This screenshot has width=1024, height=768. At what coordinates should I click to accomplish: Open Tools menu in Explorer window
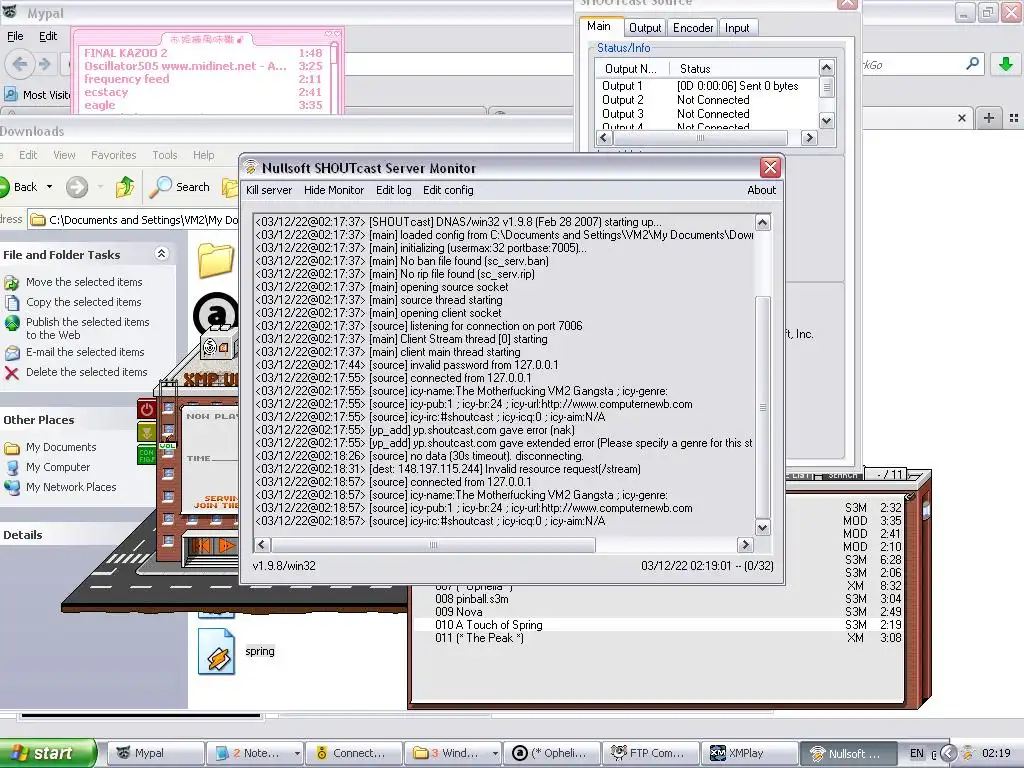pyautogui.click(x=165, y=155)
